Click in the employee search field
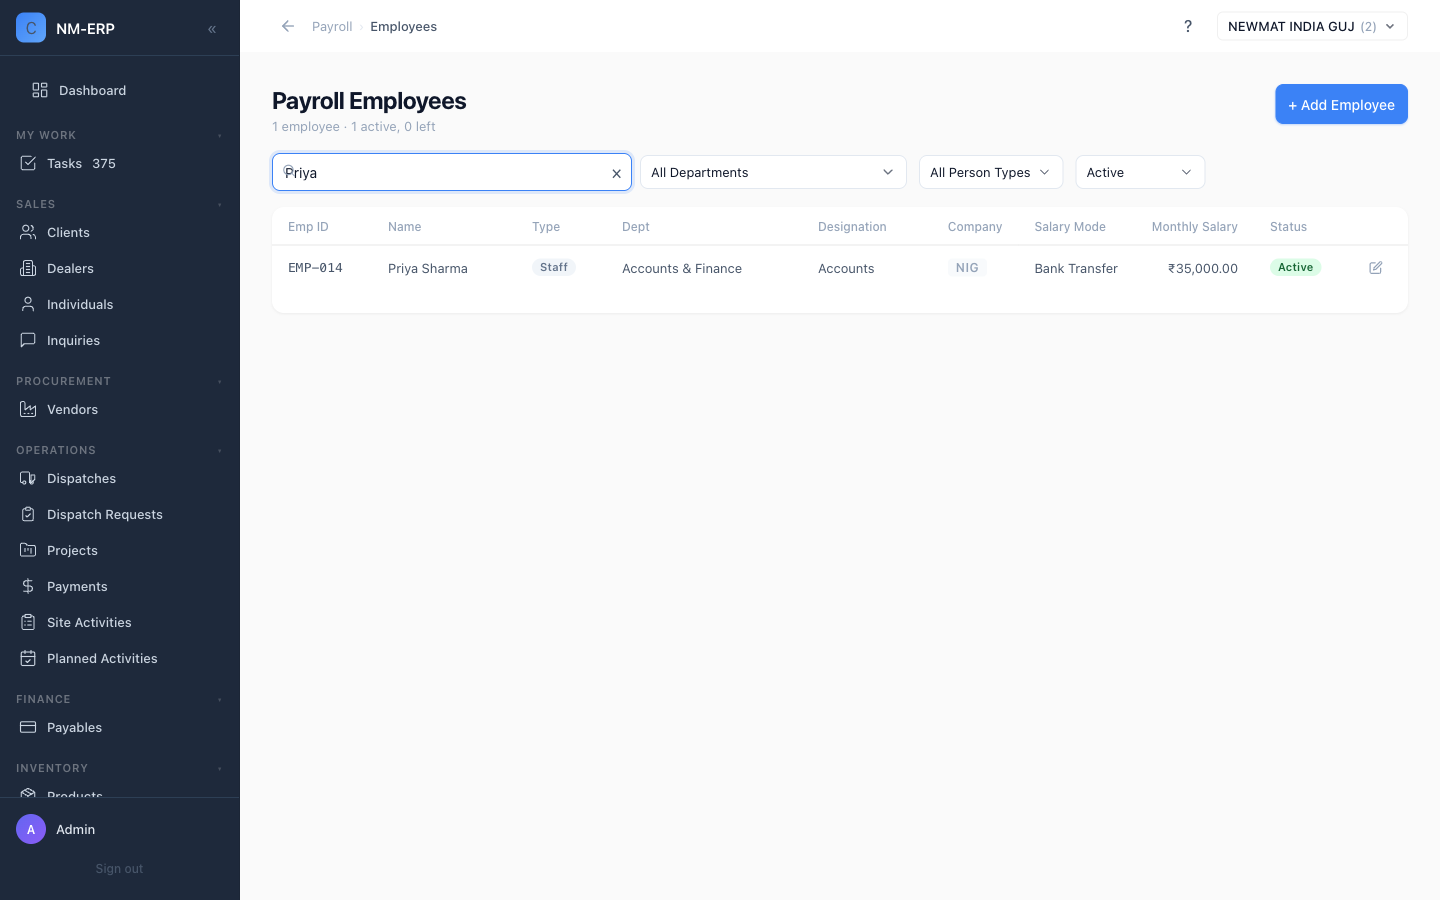The width and height of the screenshot is (1440, 900). pos(452,172)
